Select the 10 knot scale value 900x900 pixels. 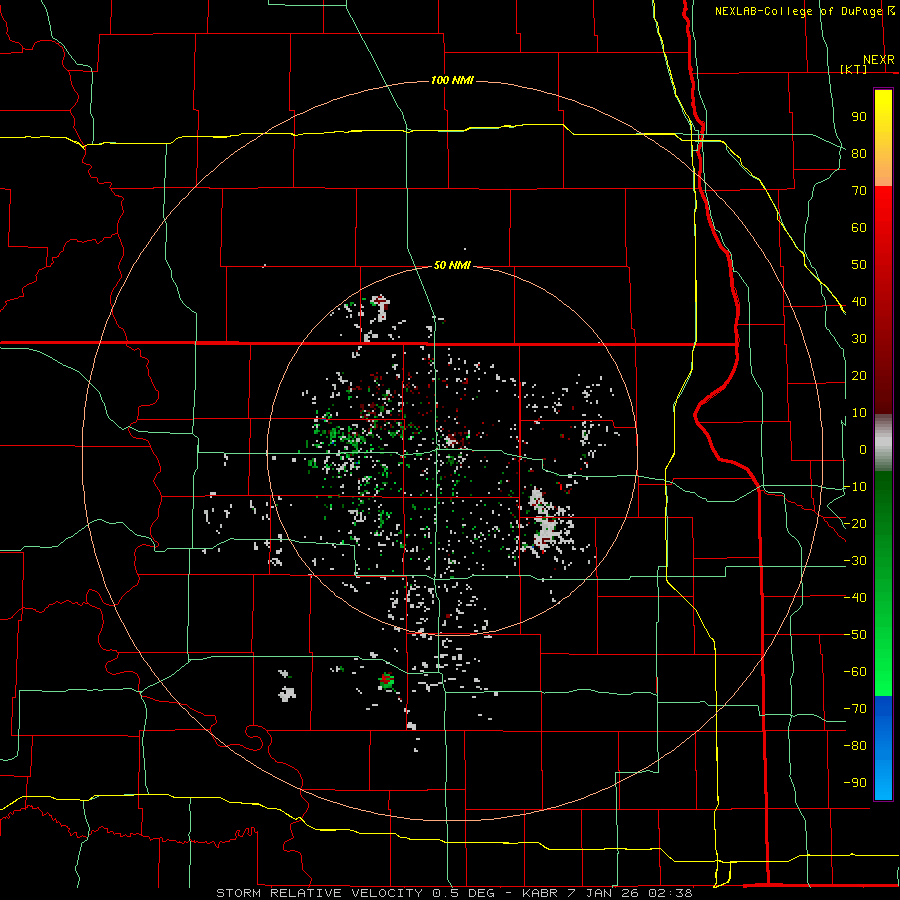tap(859, 413)
